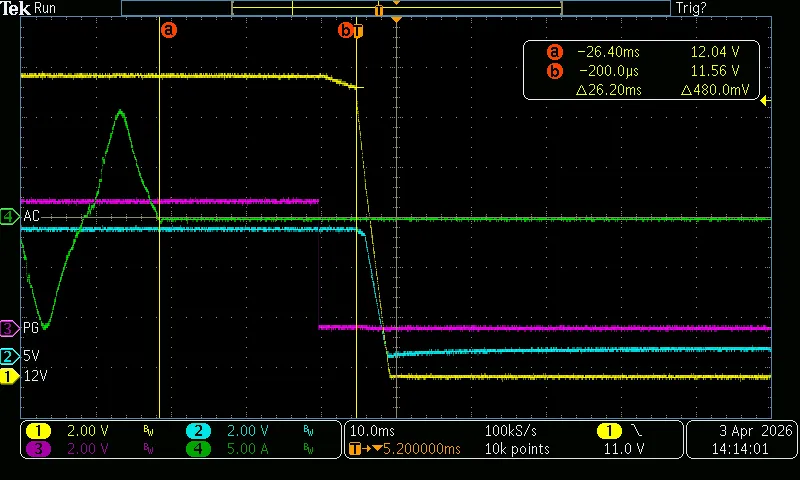Click the cursor b badge in readout box
This screenshot has height=480, width=800.
555,71
